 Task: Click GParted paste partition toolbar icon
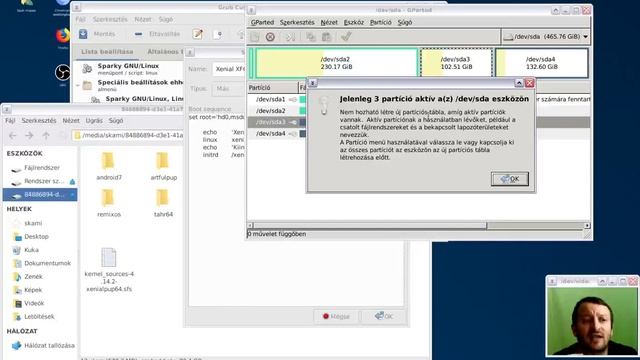tap(326, 37)
